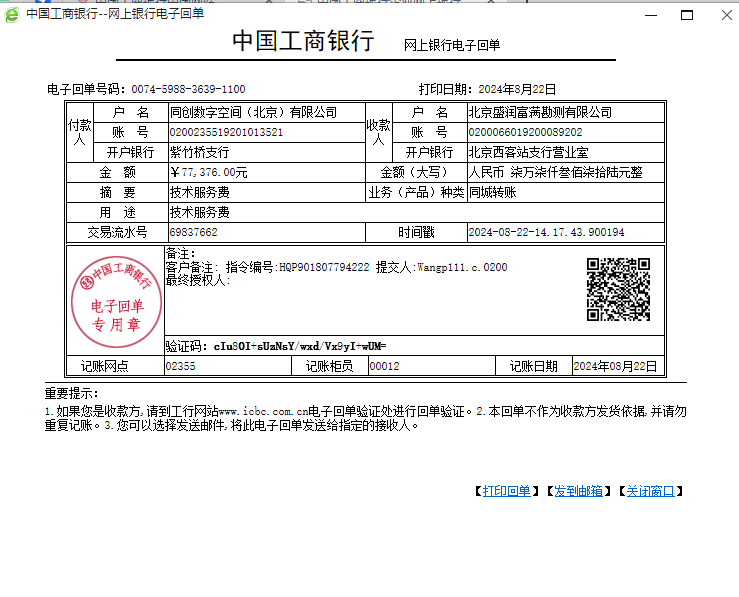
Task: Click the 发到邮箱 link
Action: coord(578,491)
